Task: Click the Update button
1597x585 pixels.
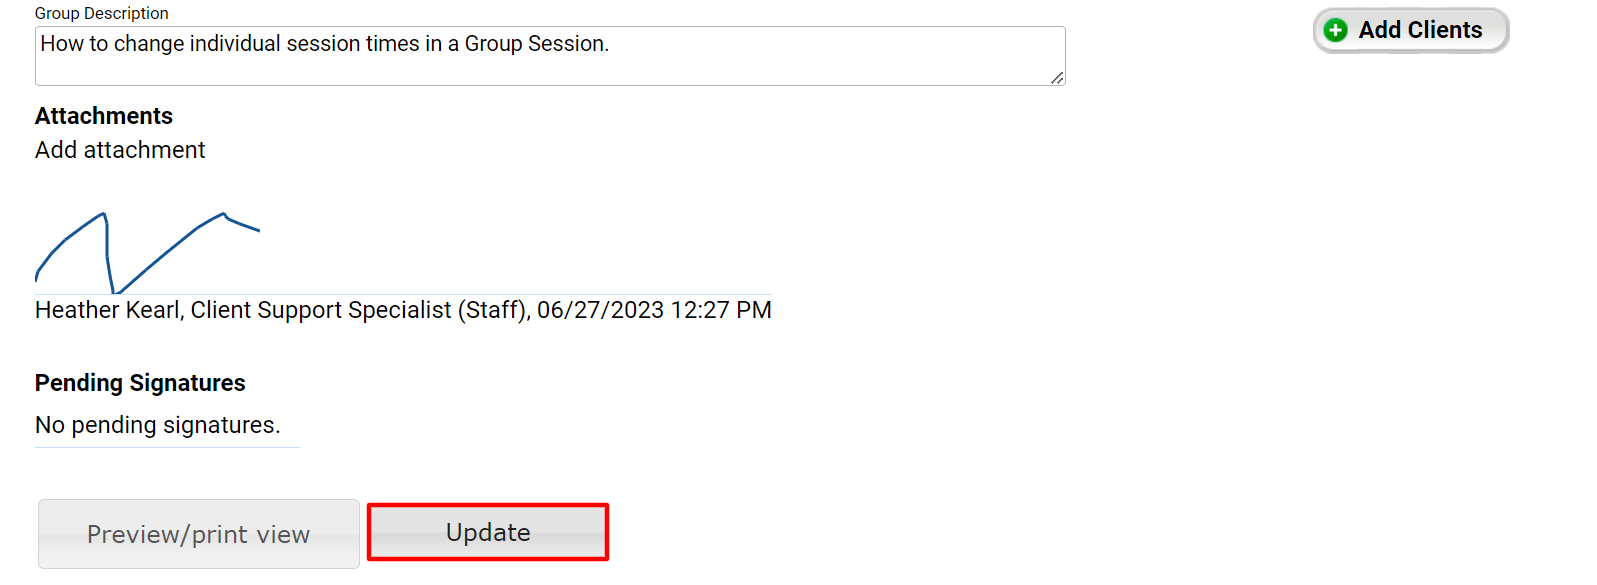Action: pyautogui.click(x=488, y=532)
